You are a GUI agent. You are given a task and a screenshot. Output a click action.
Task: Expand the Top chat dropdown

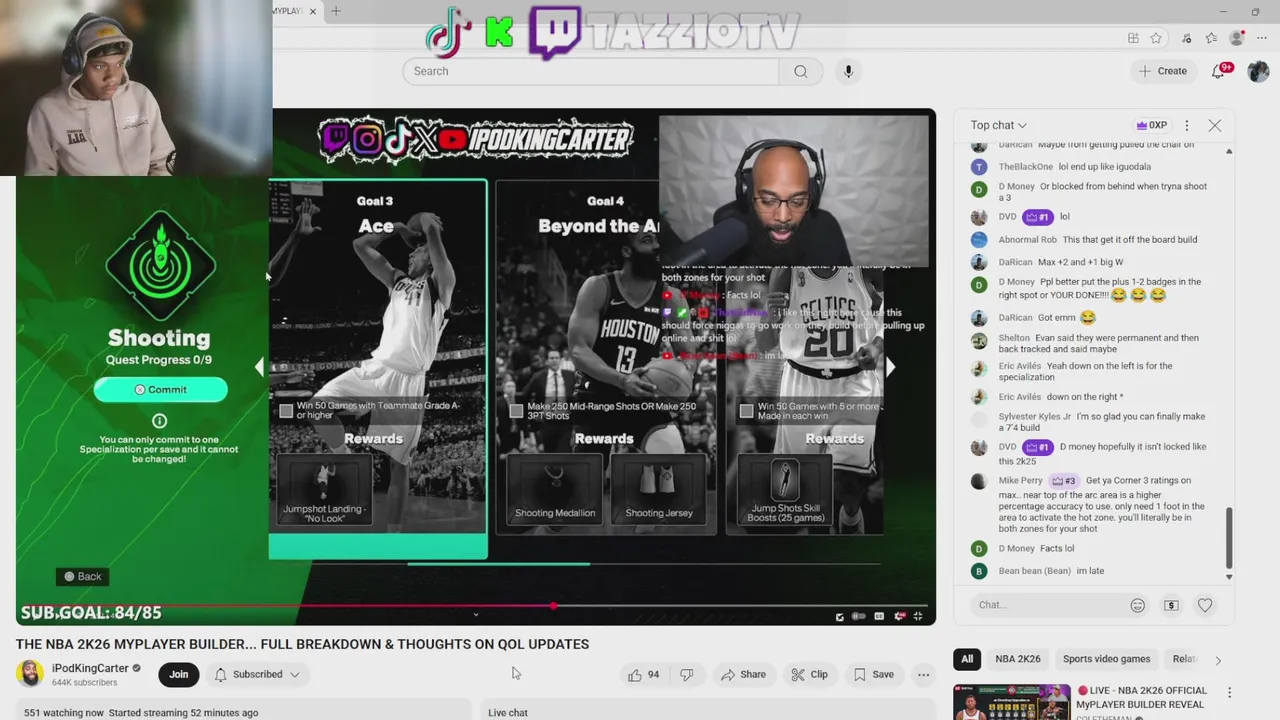[998, 125]
